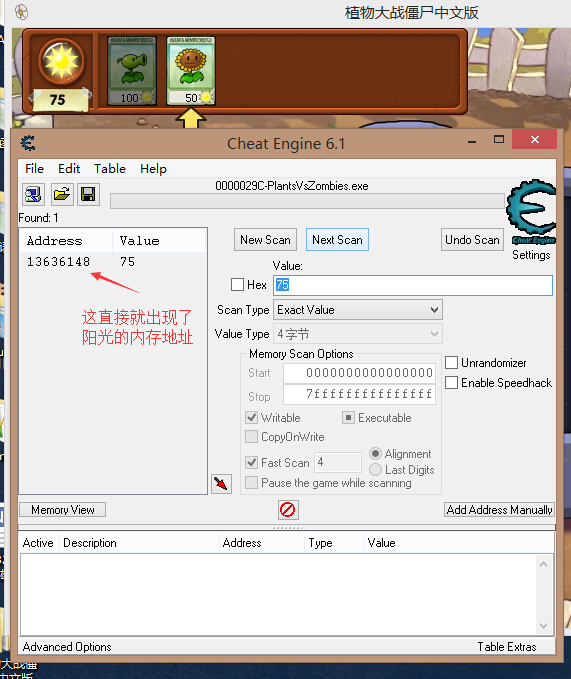
Task: Enable Speedhack checkbox
Action: point(452,383)
